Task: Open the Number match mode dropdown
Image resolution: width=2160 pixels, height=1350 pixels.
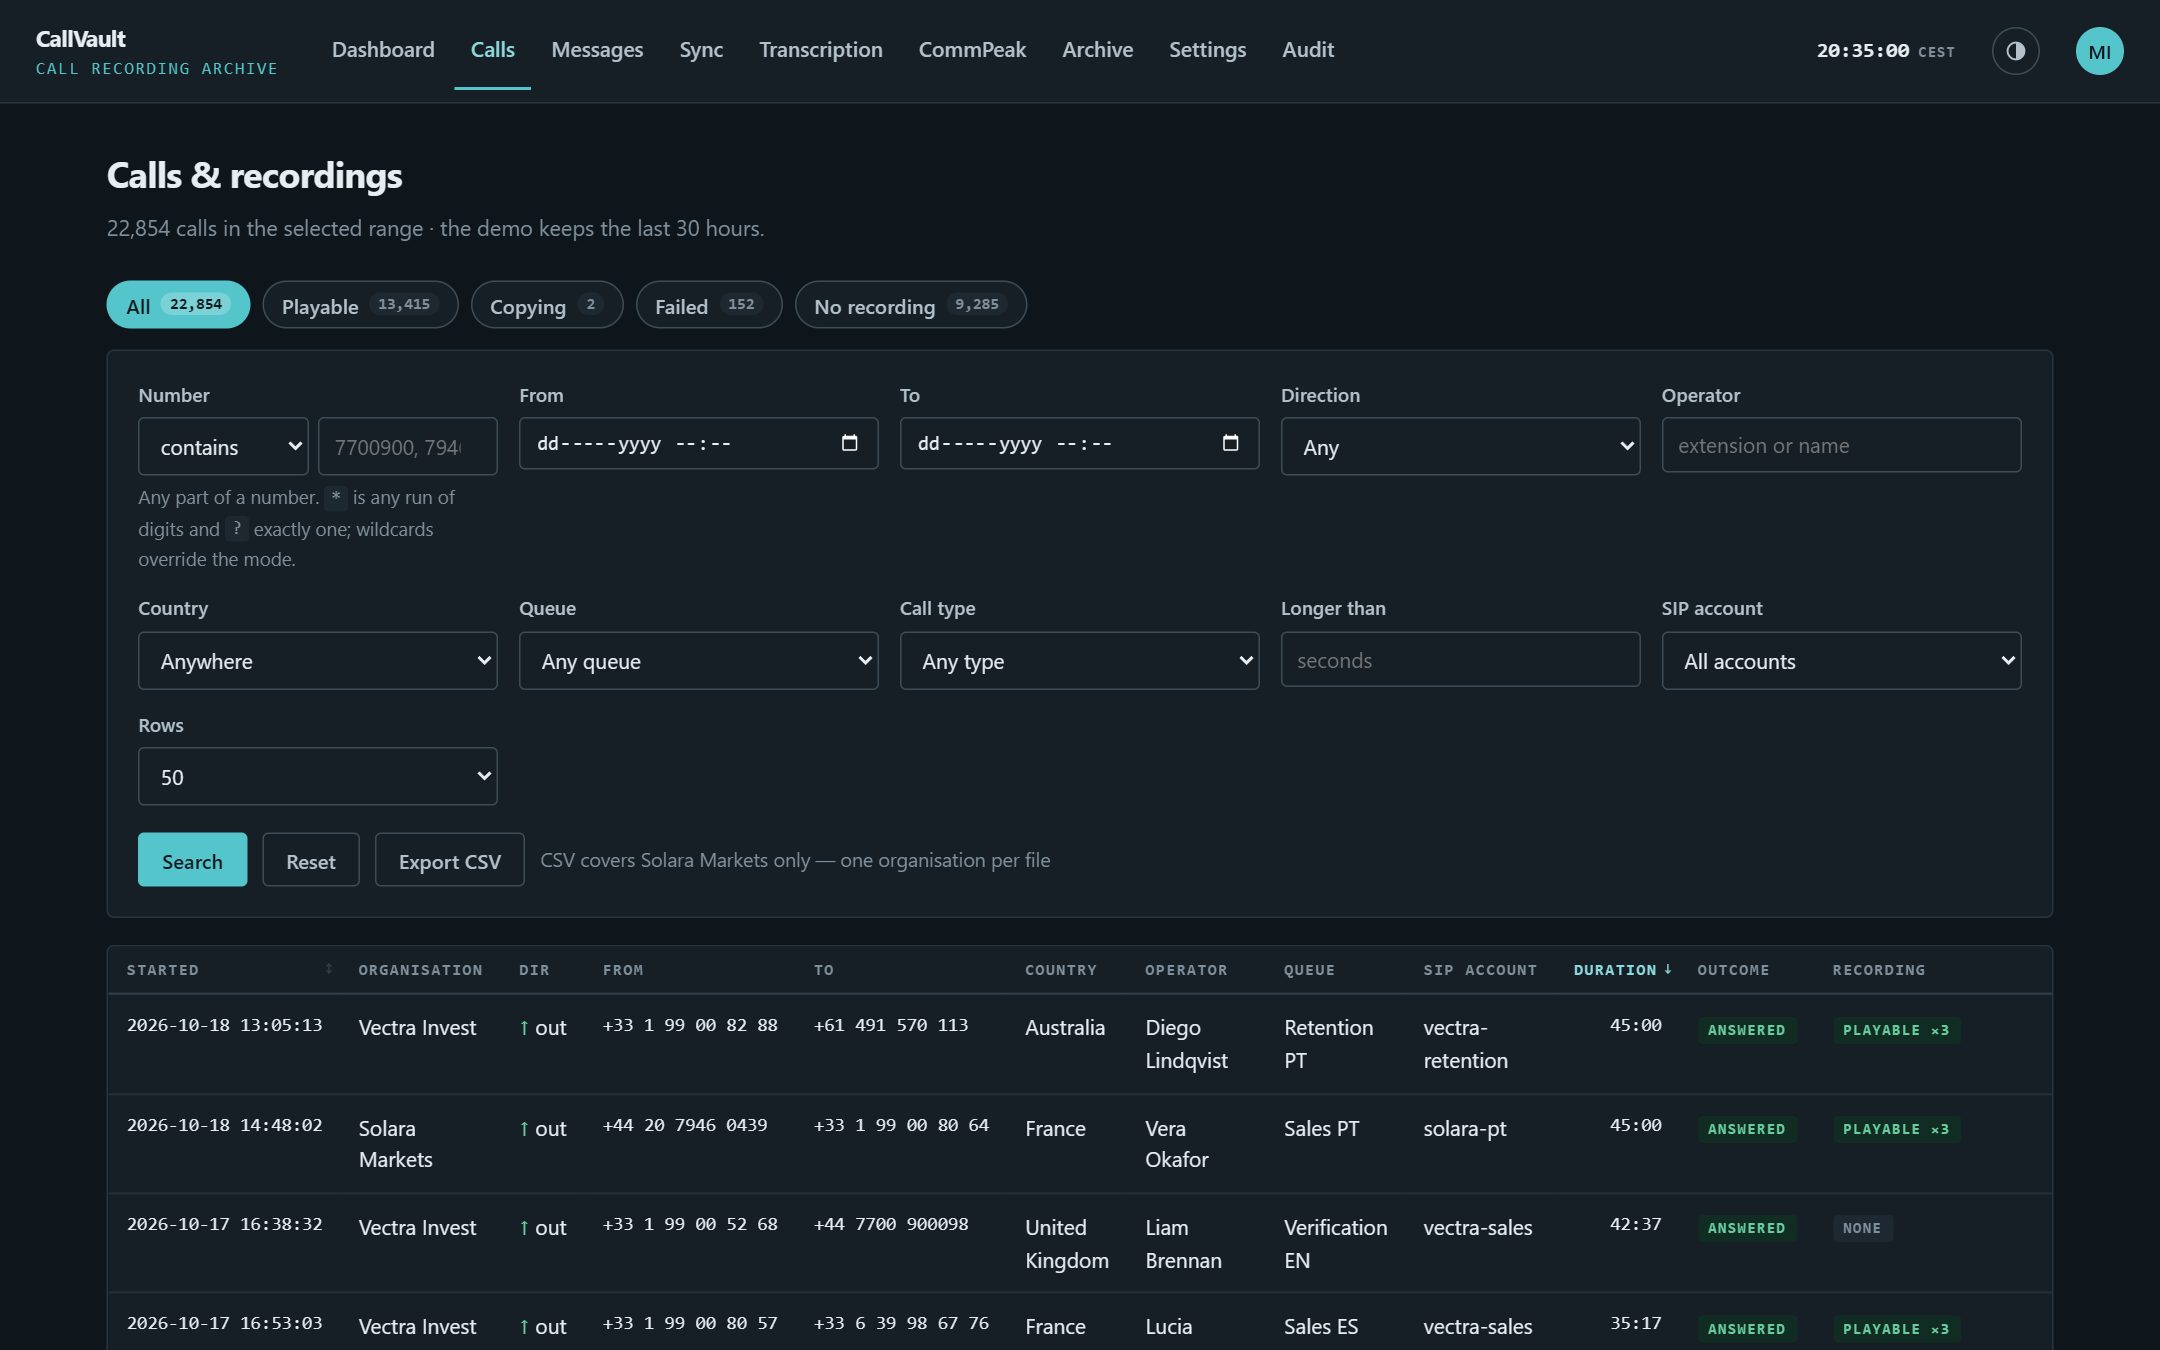Action: [x=223, y=446]
